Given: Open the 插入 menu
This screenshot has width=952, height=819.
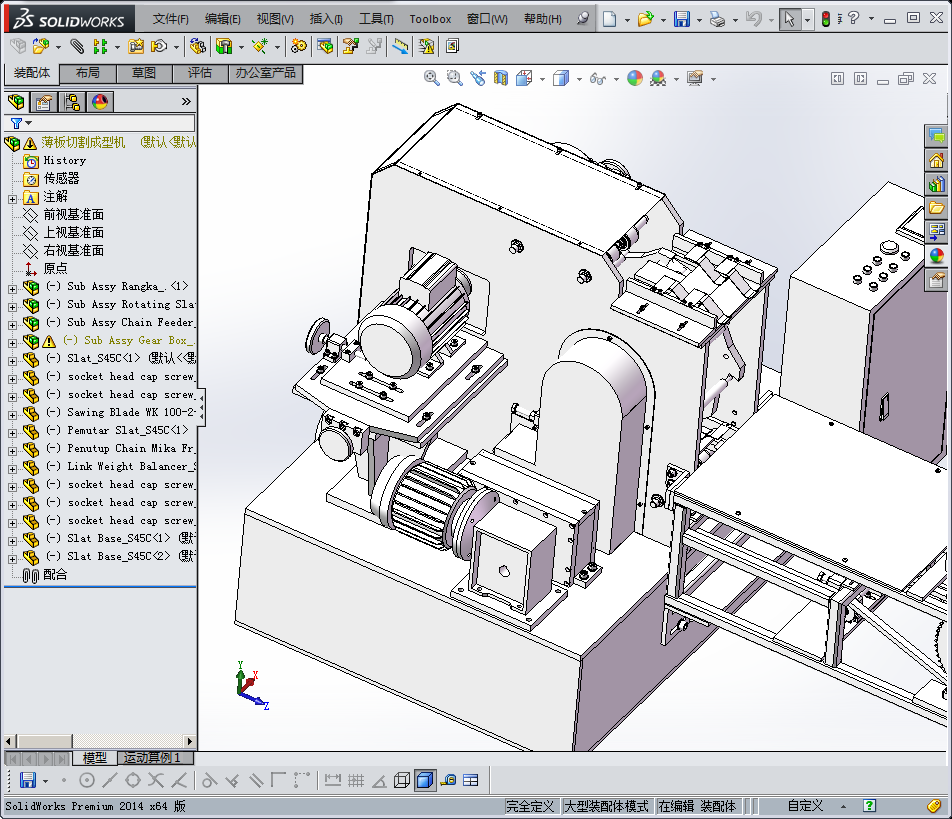Looking at the screenshot, I should 326,19.
